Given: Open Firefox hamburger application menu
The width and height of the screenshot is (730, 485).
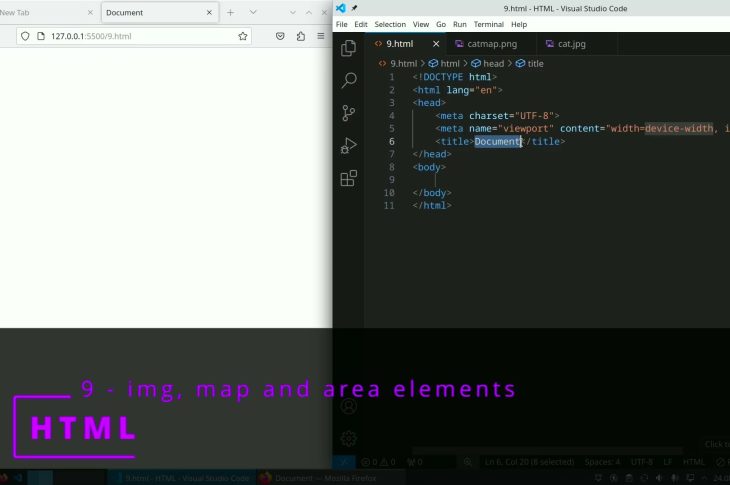Looking at the screenshot, I should 321,36.
